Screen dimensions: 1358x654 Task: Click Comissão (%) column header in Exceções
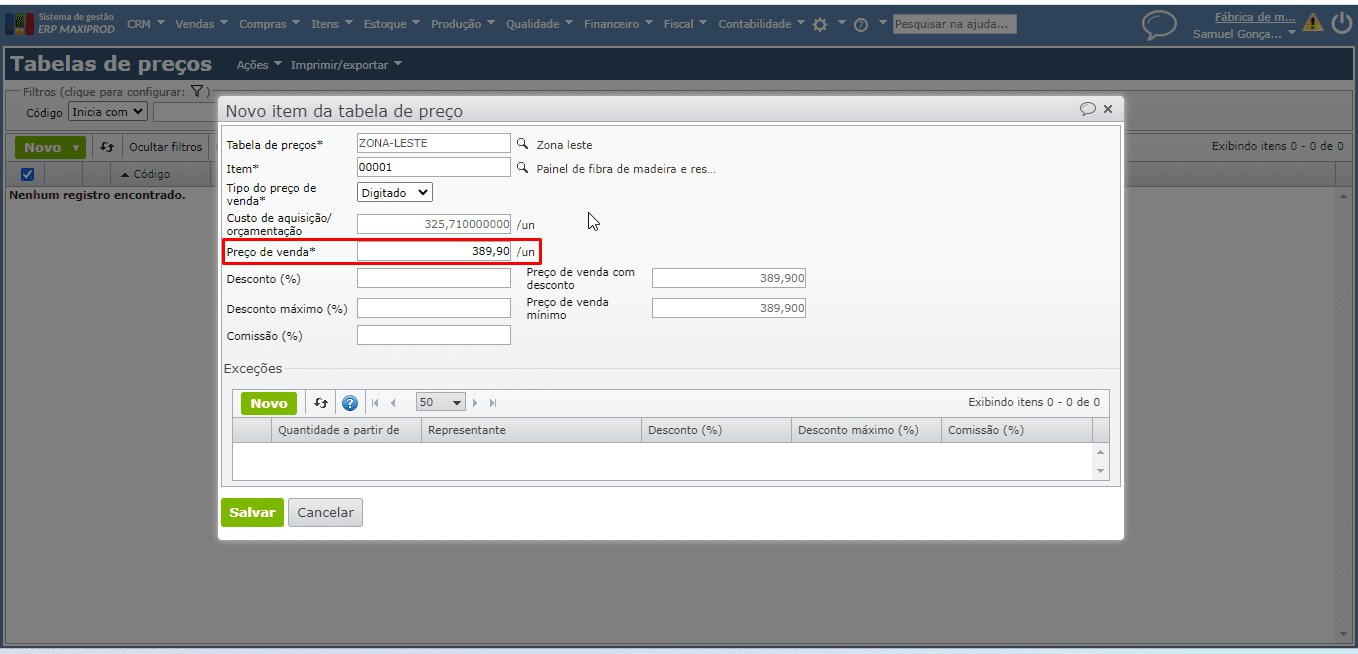point(1017,430)
